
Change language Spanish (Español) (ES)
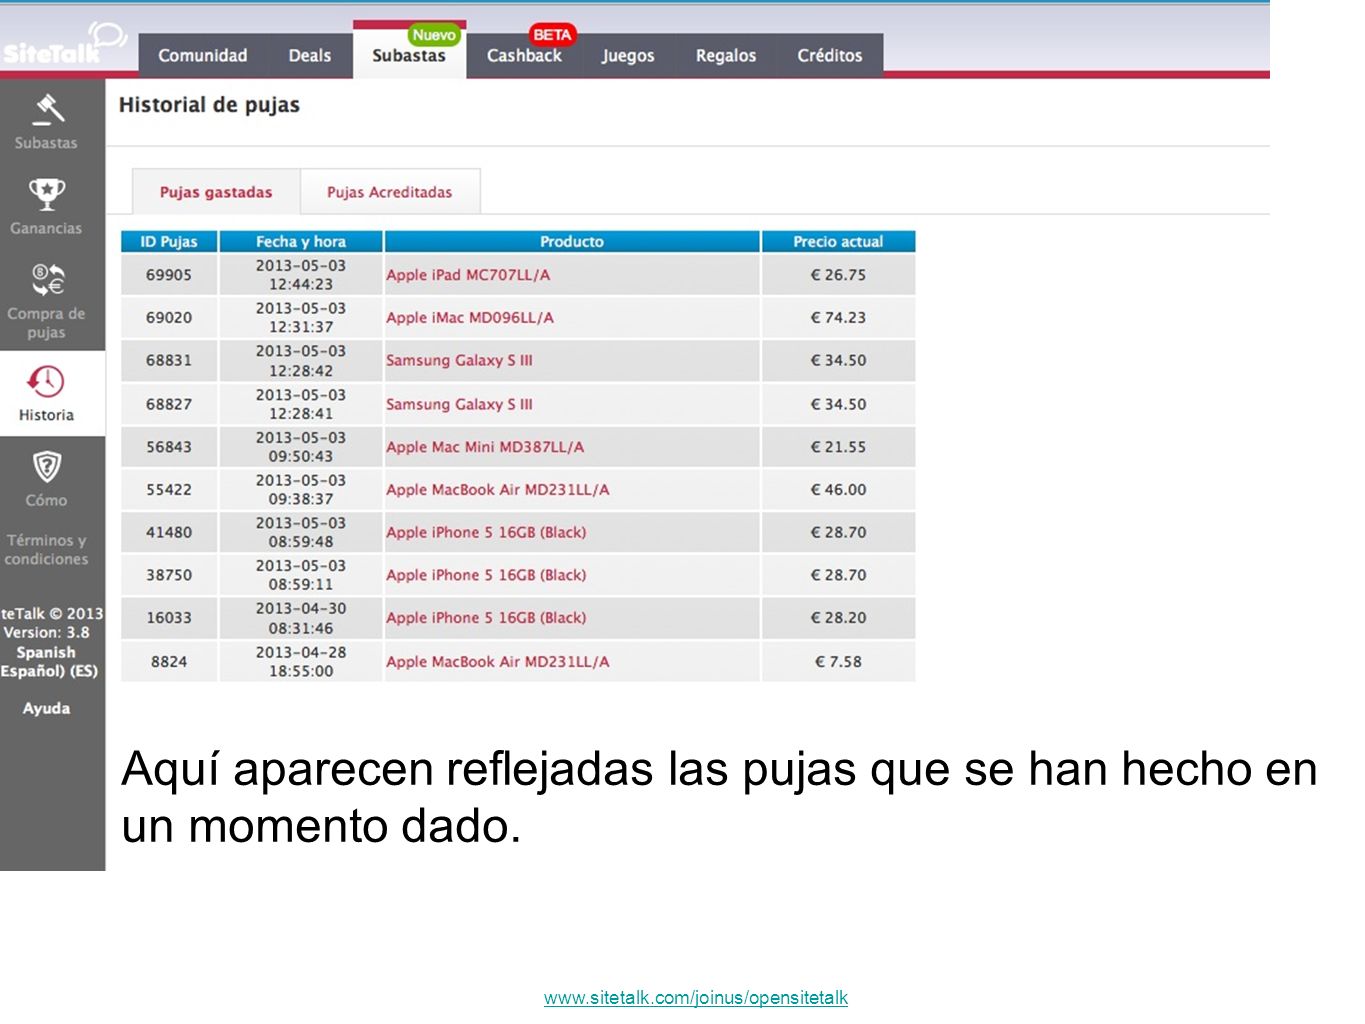click(49, 661)
